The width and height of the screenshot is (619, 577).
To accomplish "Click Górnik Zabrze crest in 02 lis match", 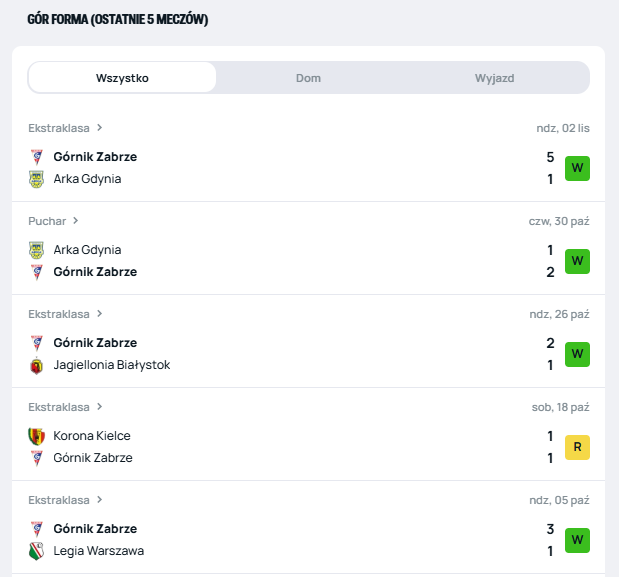I will (36, 157).
